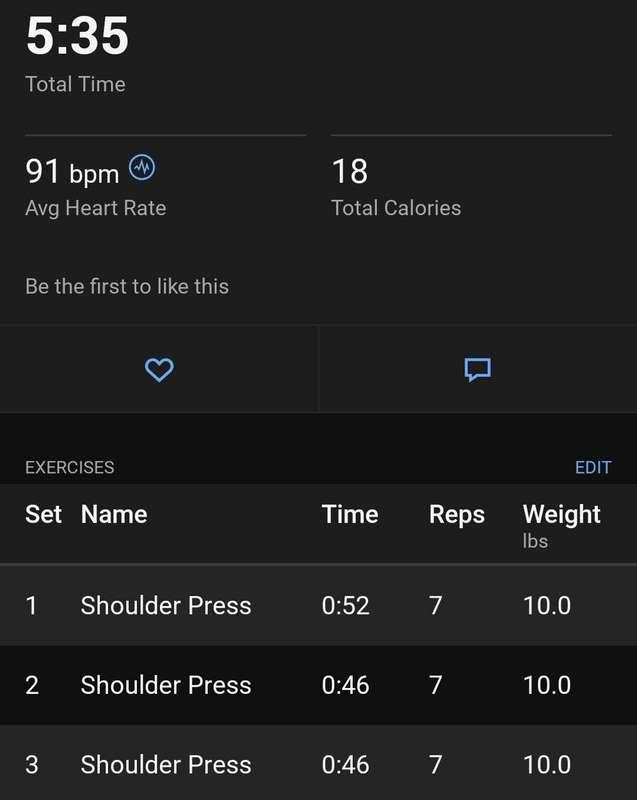Choose set 3 Shoulder Press exercise name
637x800 pixels.
pos(166,765)
